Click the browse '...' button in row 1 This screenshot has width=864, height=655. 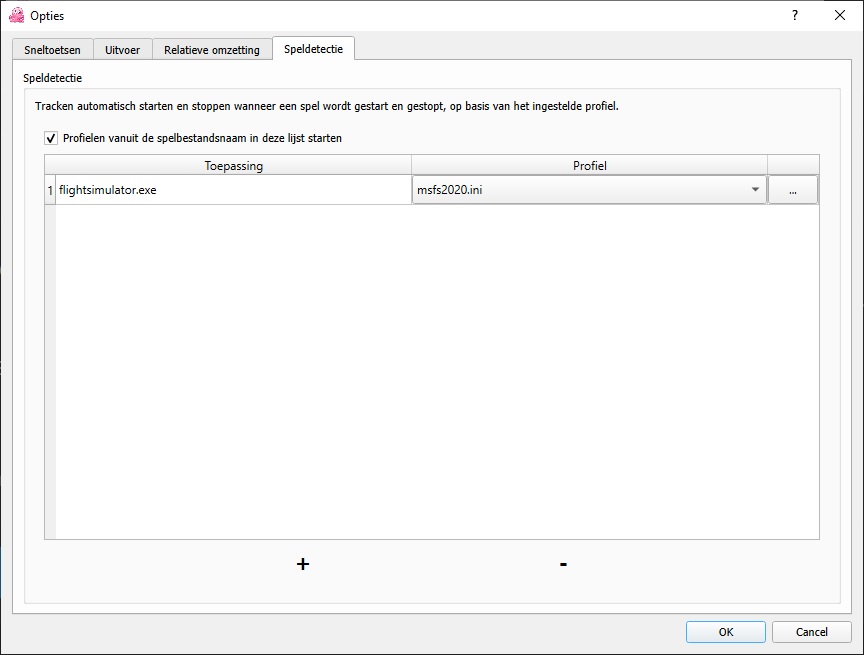click(792, 190)
